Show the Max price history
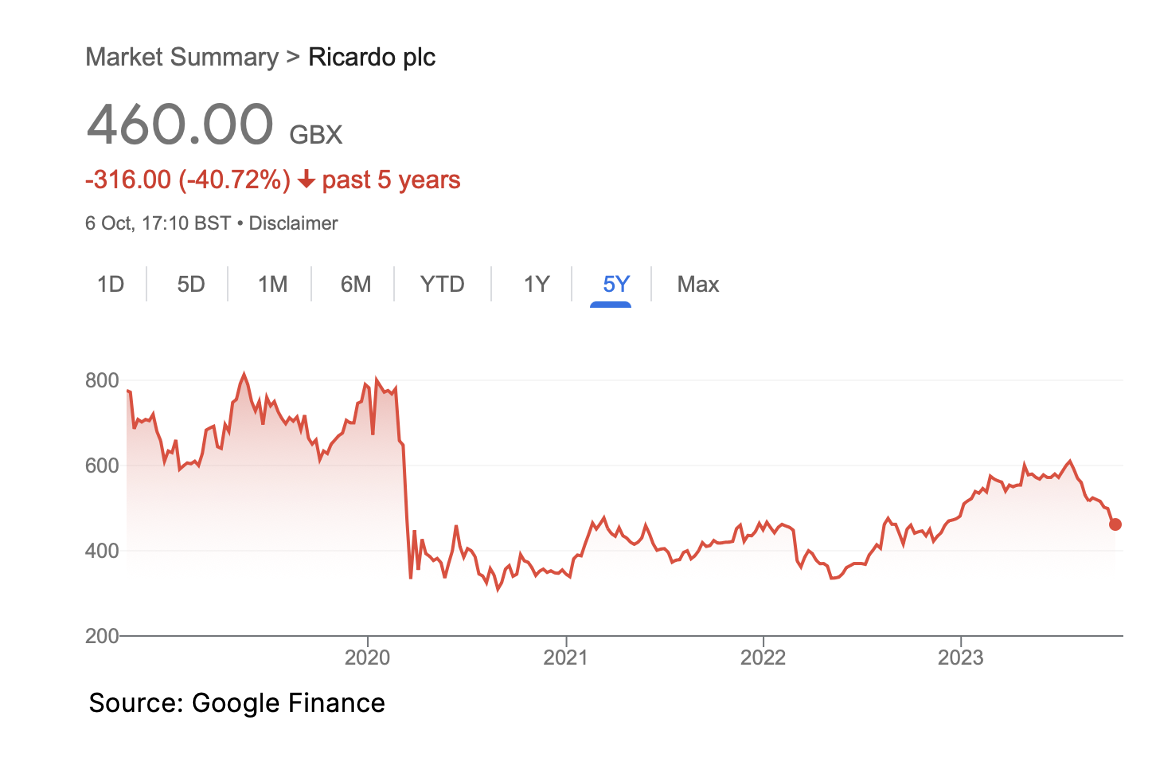This screenshot has width=1168, height=764. 698,284
